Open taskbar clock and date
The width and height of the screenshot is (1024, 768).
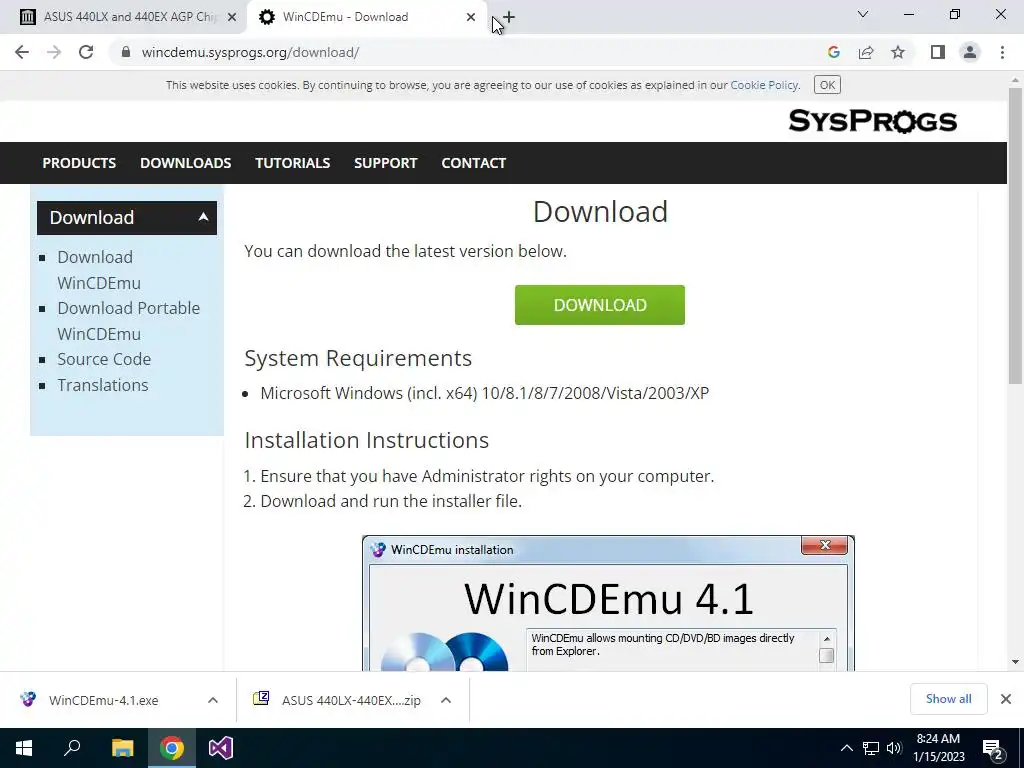tap(938, 748)
